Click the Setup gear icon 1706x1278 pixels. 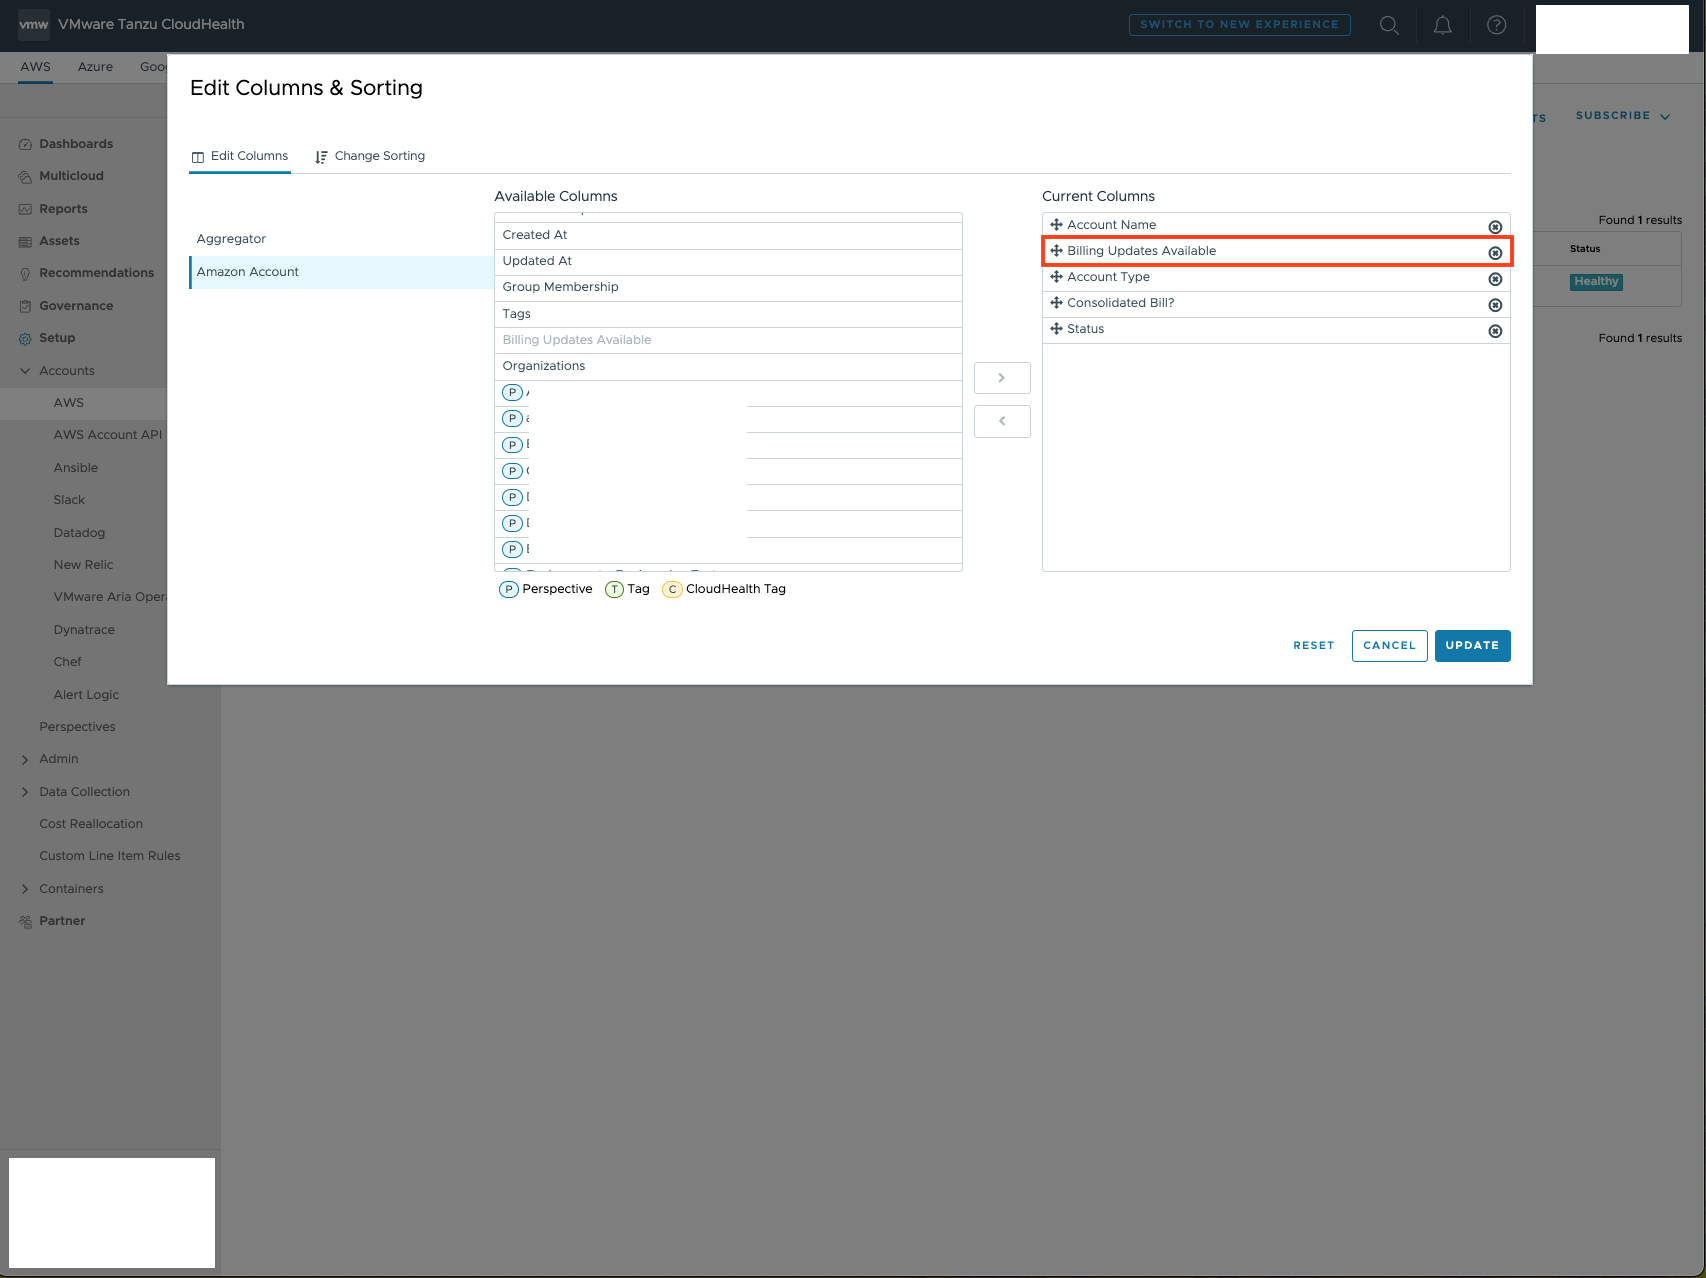(x=25, y=338)
